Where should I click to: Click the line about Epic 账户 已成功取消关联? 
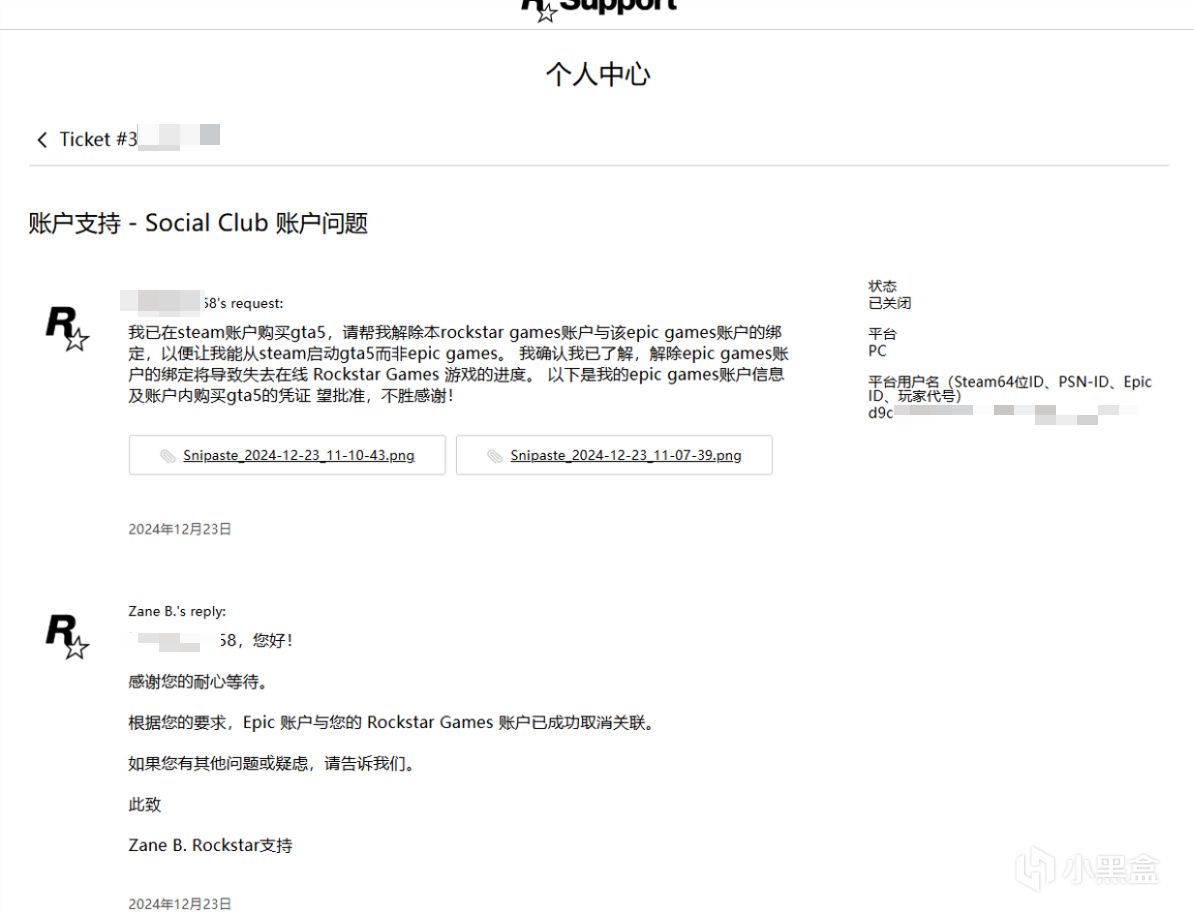point(391,723)
